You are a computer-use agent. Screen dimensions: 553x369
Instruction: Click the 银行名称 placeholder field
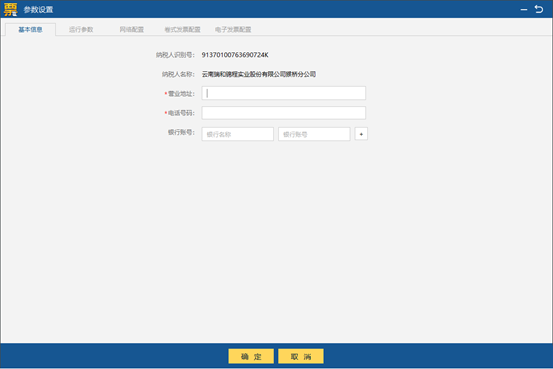coord(238,134)
